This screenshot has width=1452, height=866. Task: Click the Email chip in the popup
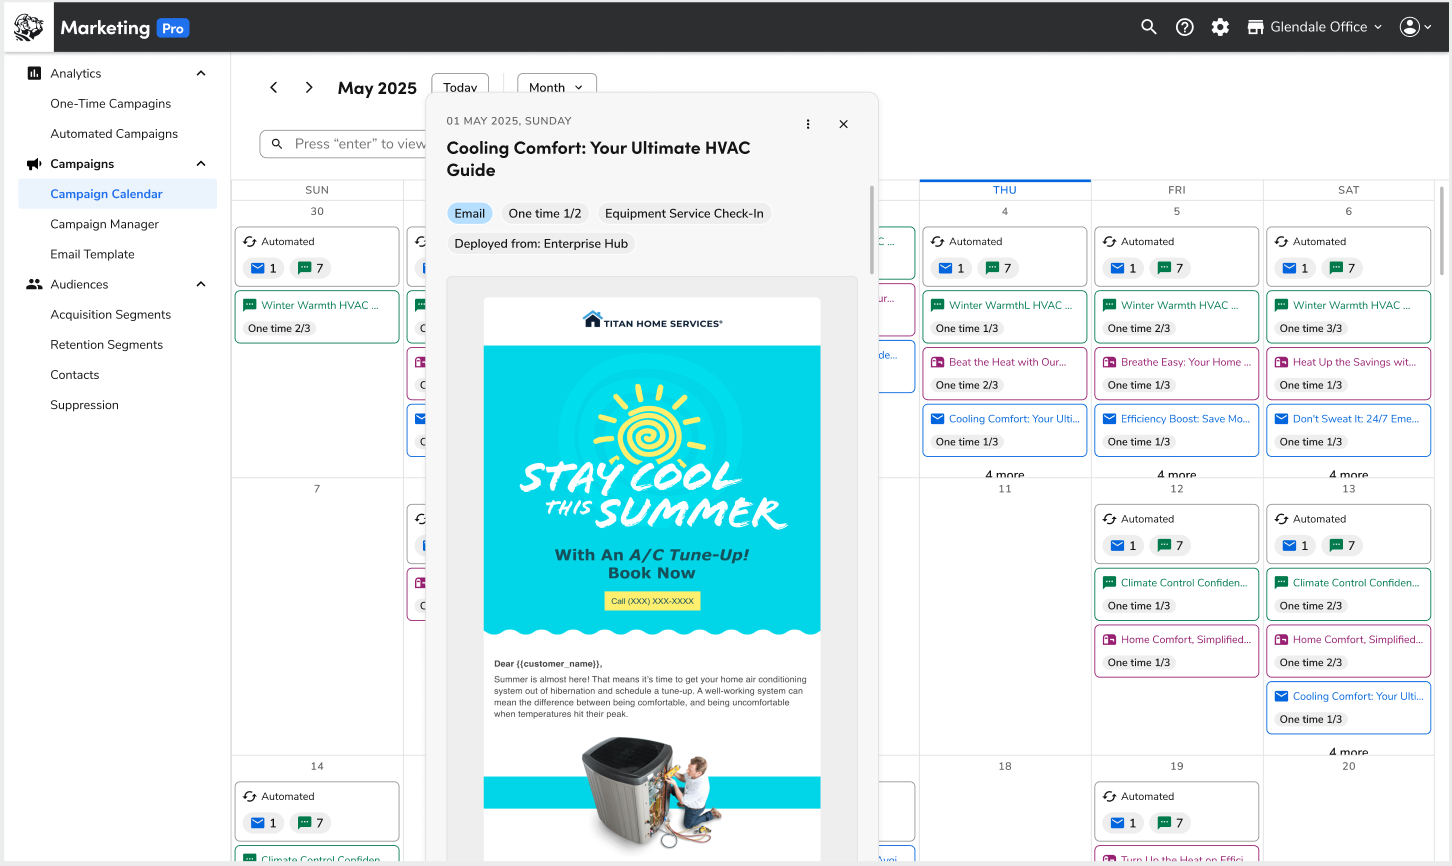(470, 213)
